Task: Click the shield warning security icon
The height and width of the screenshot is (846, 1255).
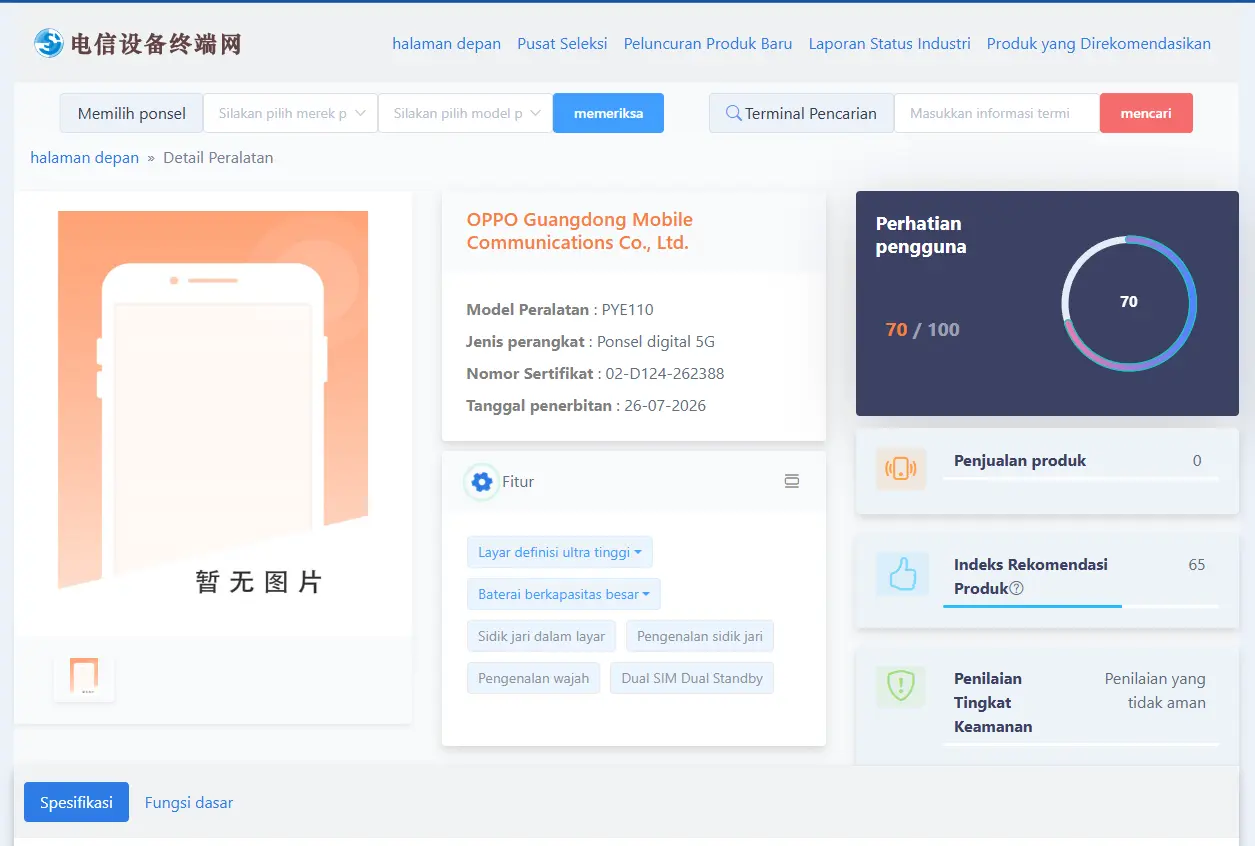Action: (901, 687)
